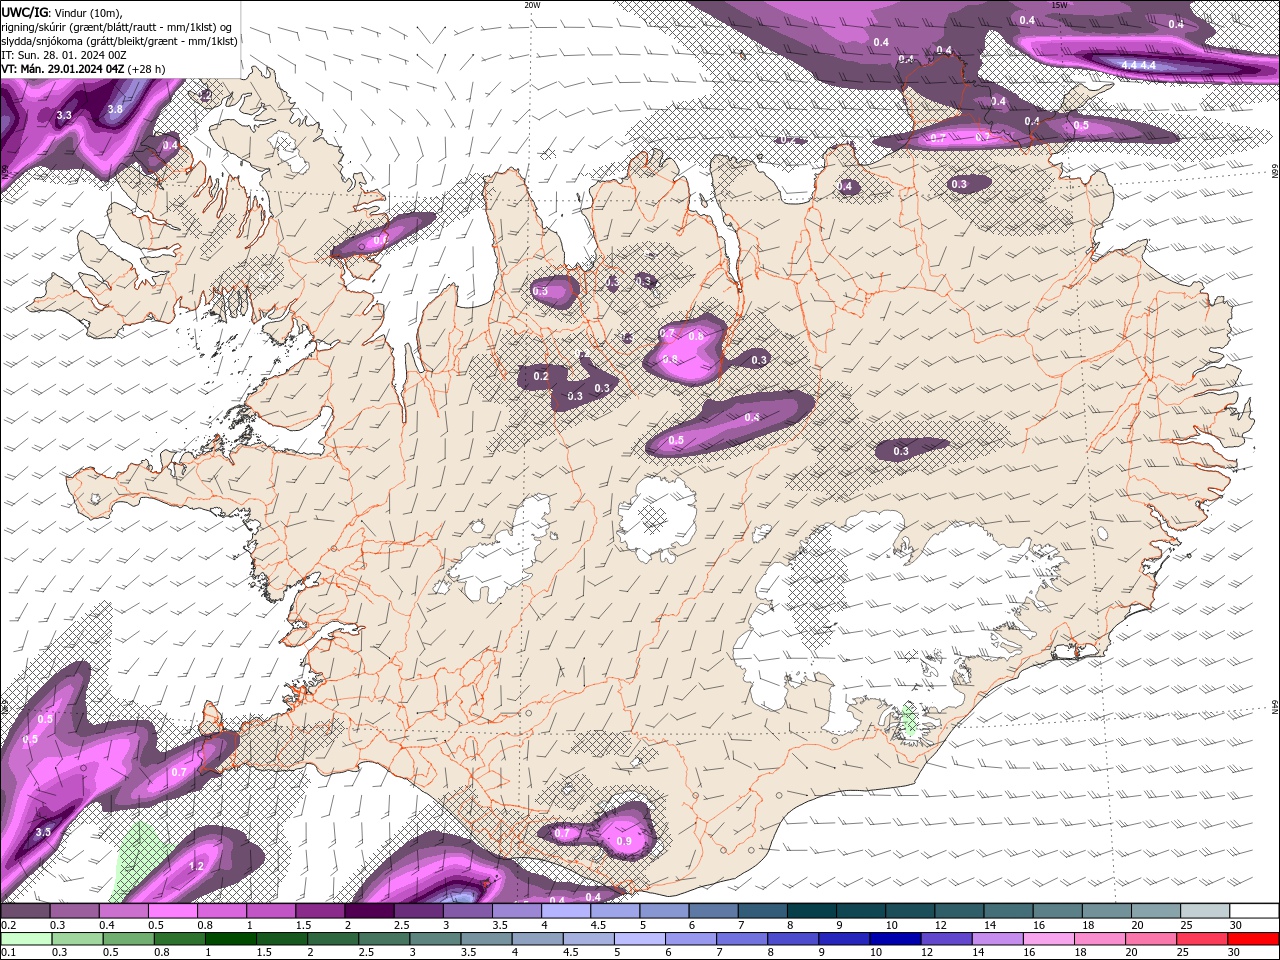Click the '20W' longitude label

(532, 5)
